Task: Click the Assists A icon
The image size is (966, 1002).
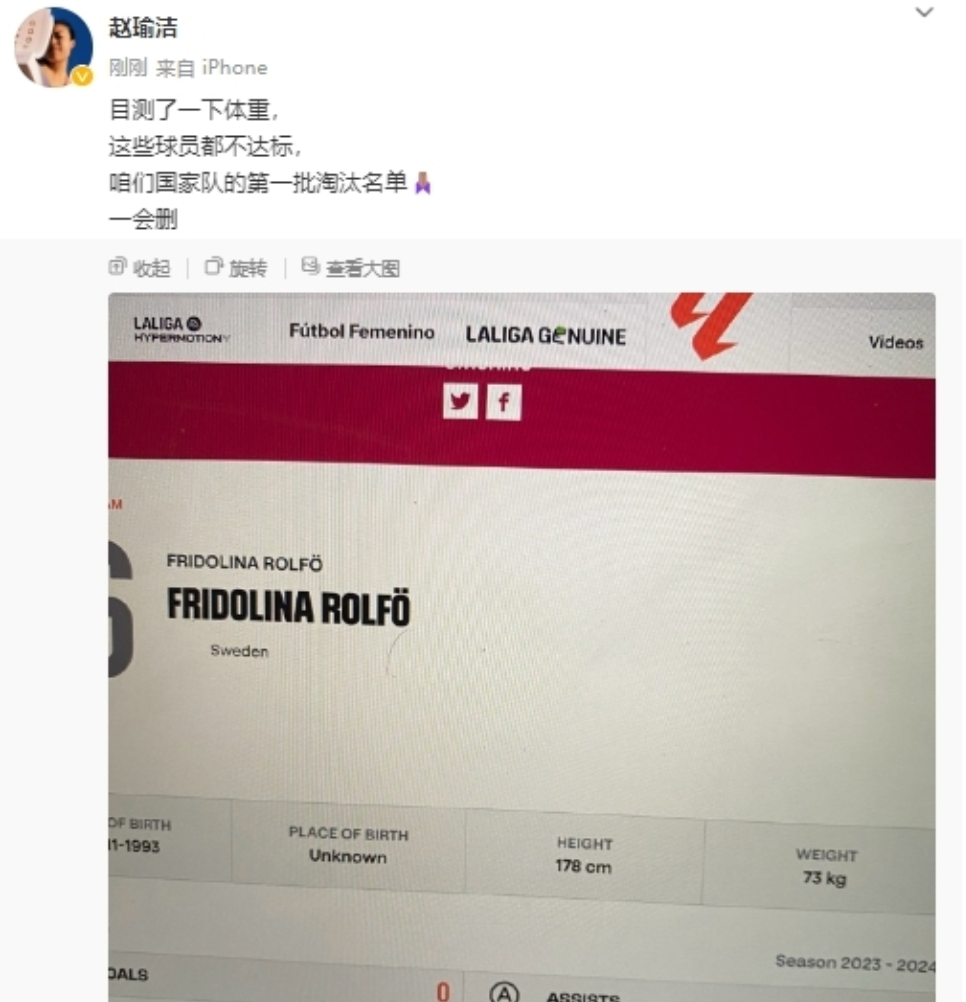Action: click(x=504, y=992)
